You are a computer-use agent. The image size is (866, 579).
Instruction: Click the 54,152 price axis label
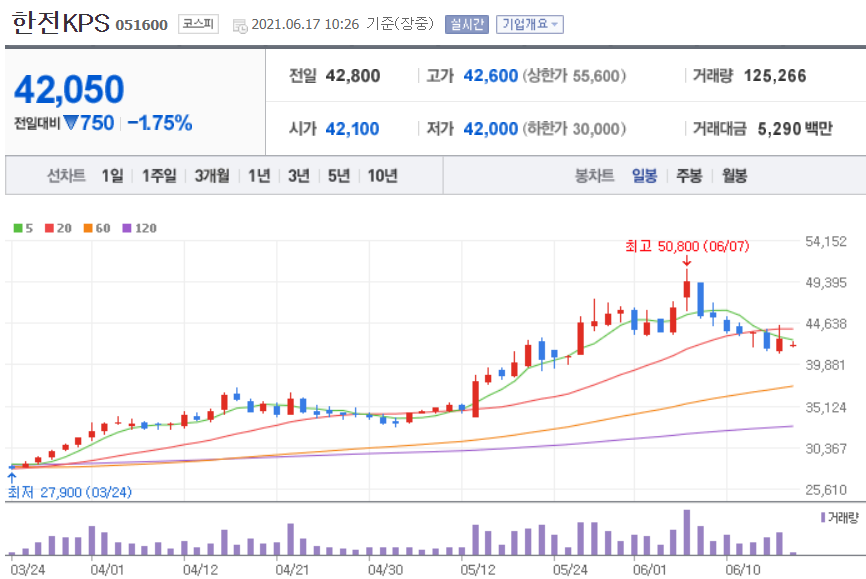point(826,241)
